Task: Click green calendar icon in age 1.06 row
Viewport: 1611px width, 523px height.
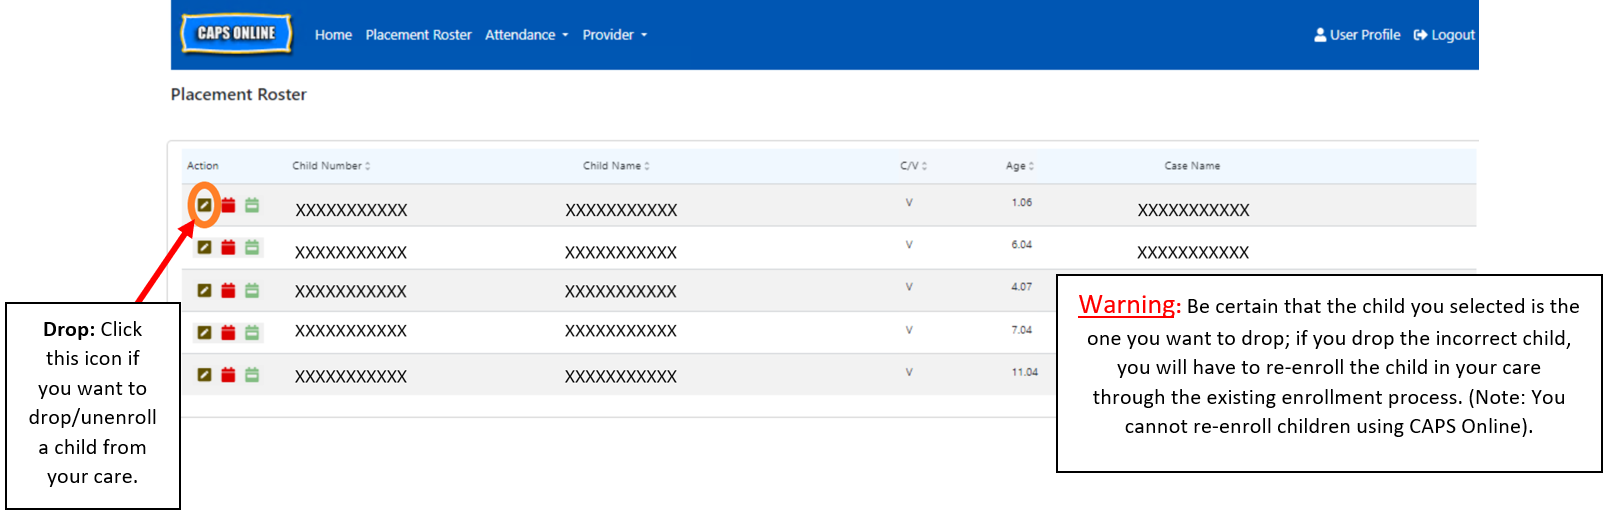Action: tap(252, 205)
